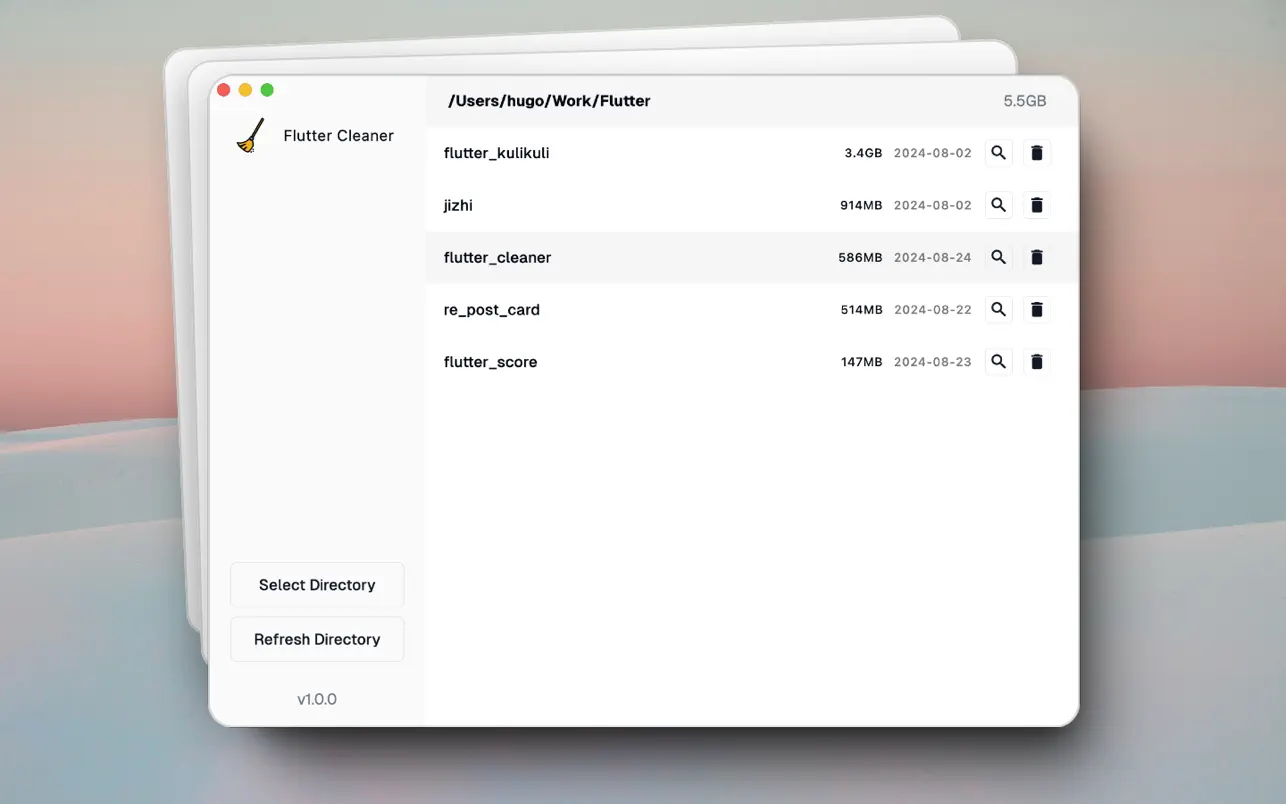
Task: Click the trash icon for flutter_kulikuli
Action: tap(1036, 152)
